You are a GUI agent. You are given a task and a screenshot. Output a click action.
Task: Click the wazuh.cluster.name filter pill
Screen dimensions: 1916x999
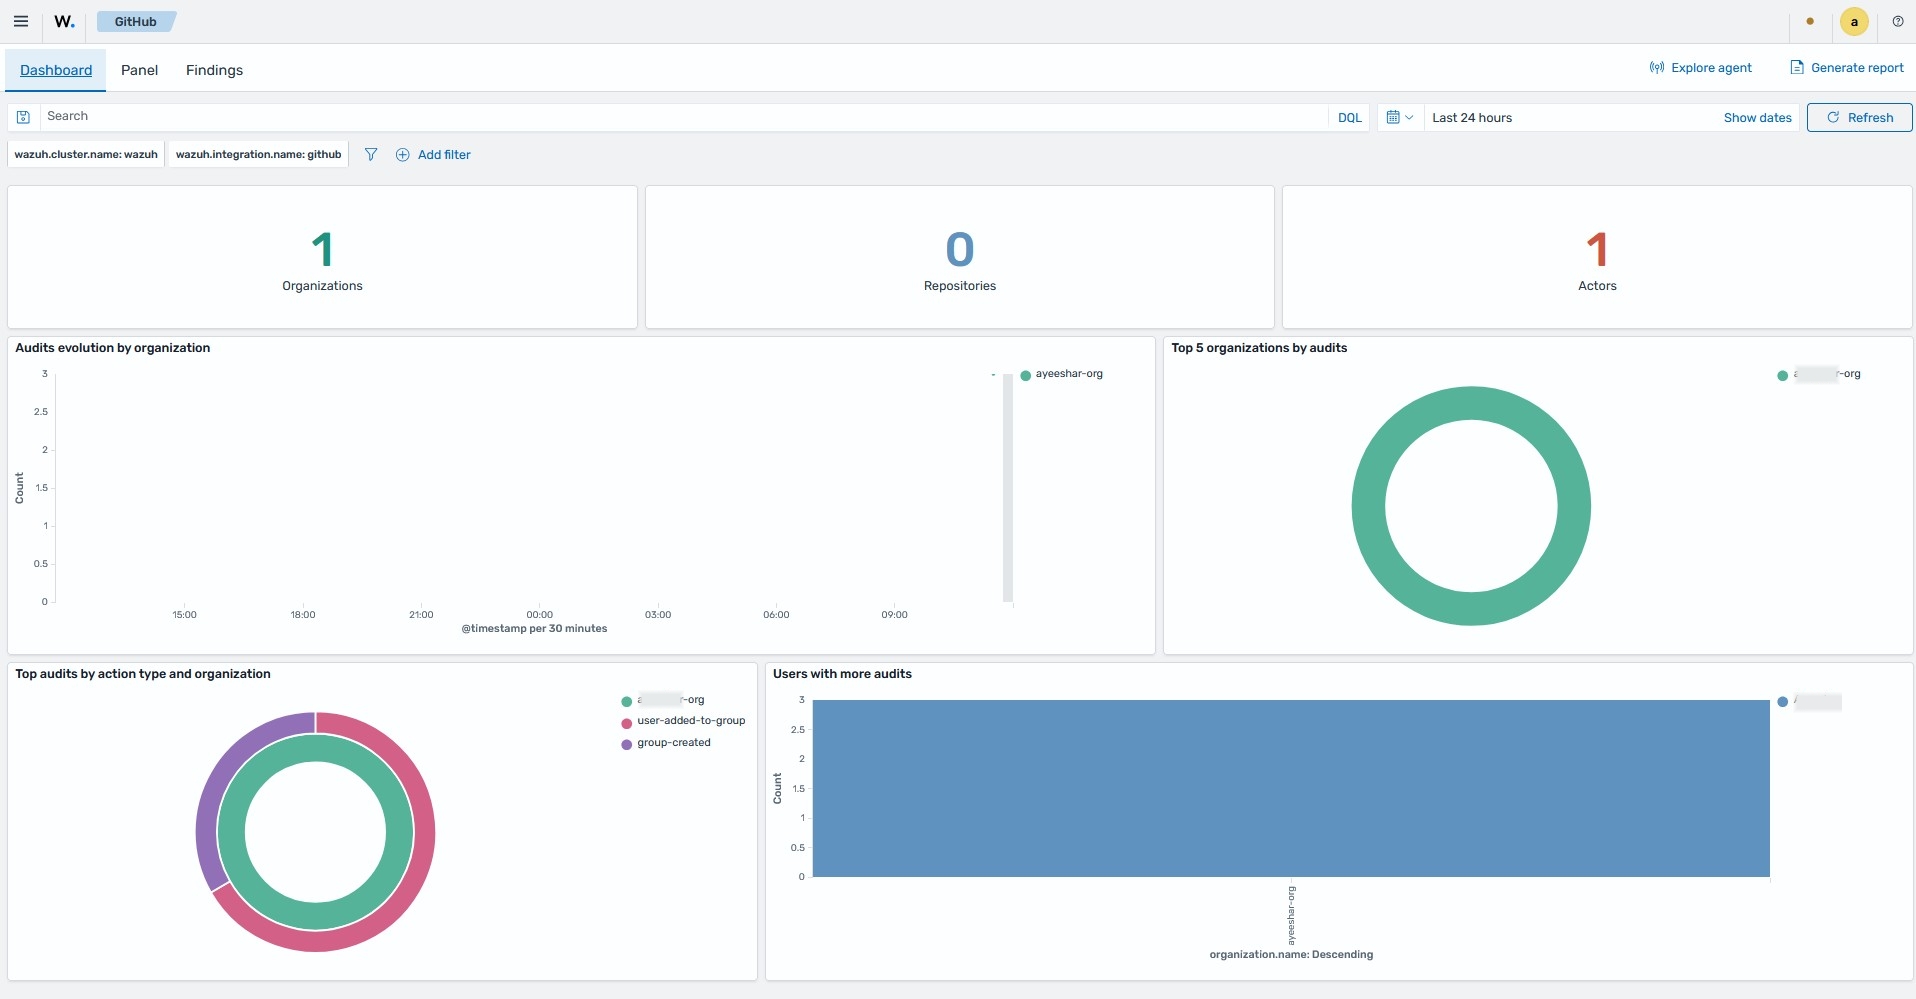pos(86,154)
